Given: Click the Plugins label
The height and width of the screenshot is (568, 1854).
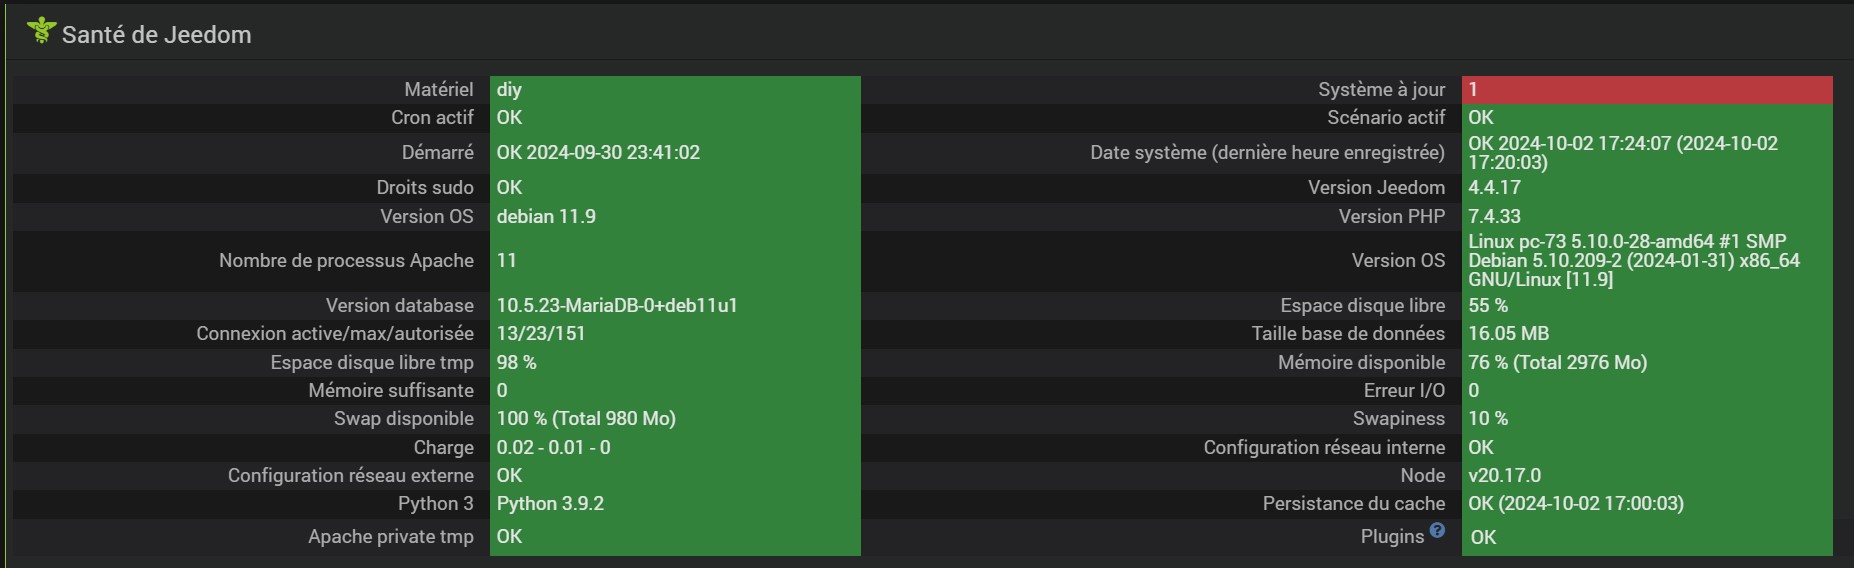Looking at the screenshot, I should pos(1391,537).
